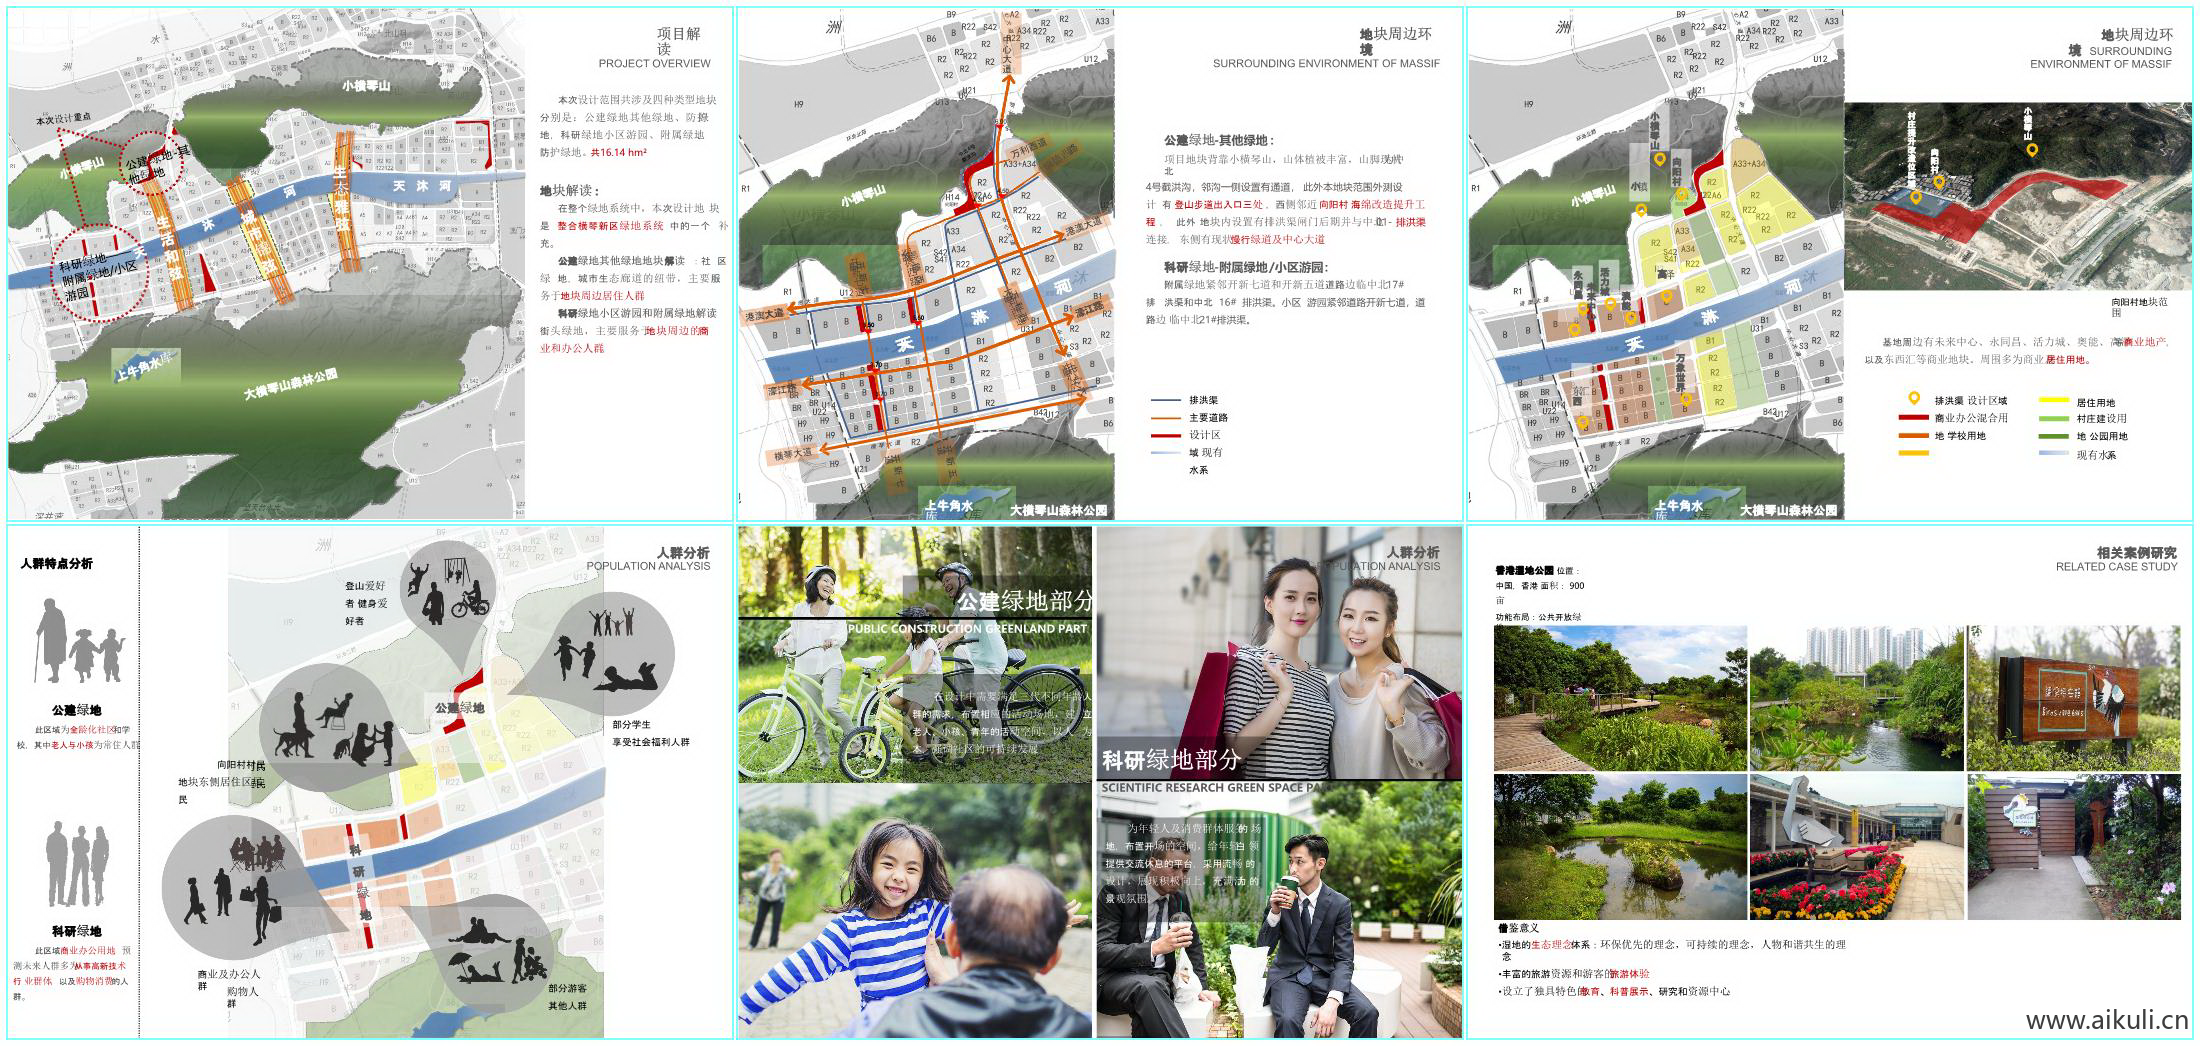Viewport: 2200px width, 1046px height.
Task: Click the 设立了具有特色的教育、科普展示 bullet line
Action: coord(1614,992)
